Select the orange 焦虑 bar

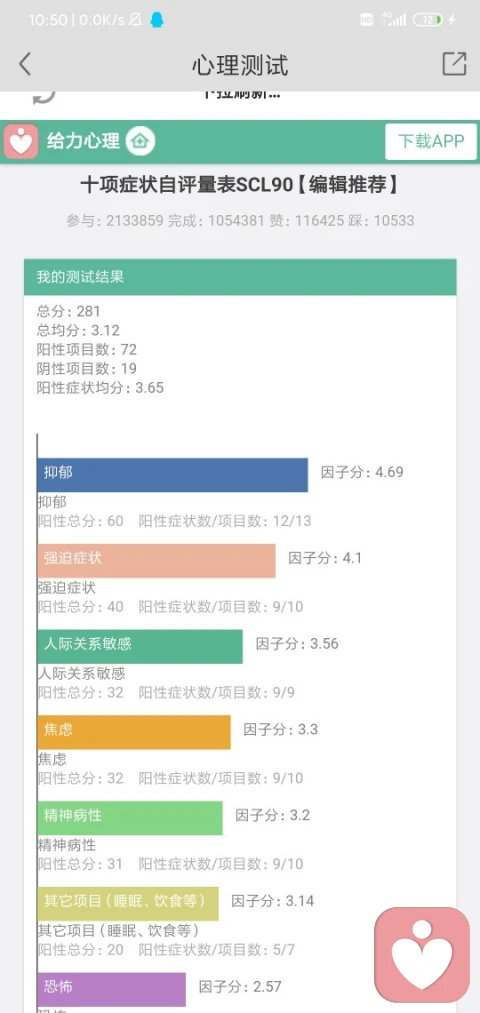[134, 732]
